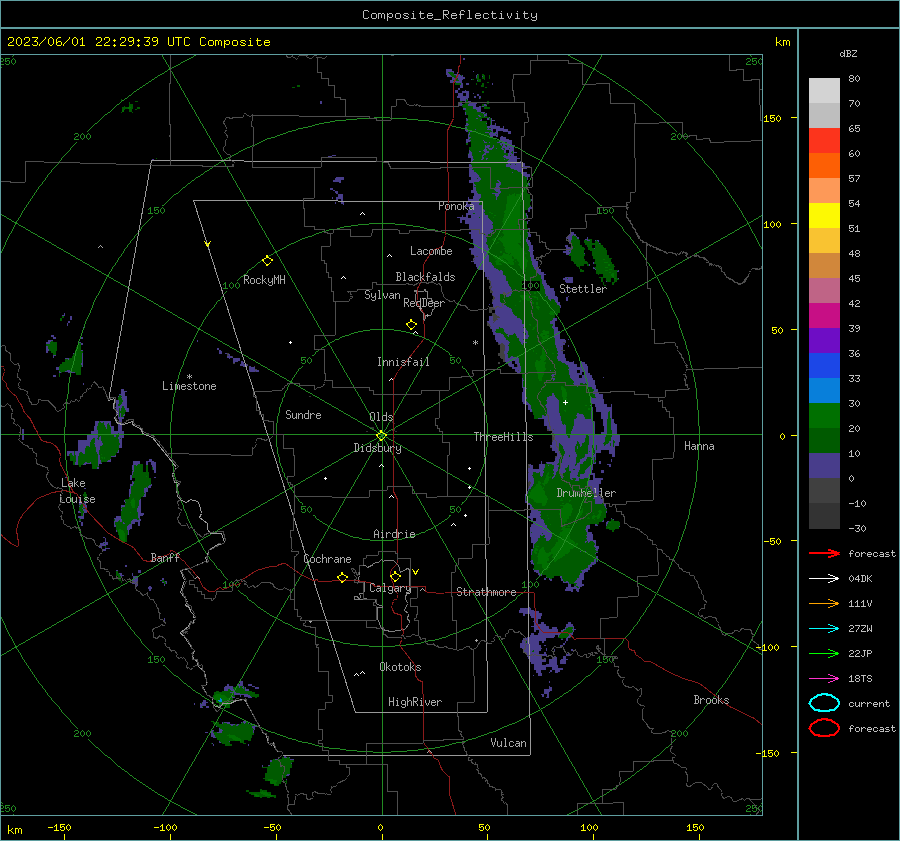Click the red forecast arrow in legend
The width and height of the screenshot is (900, 841).
point(824,553)
